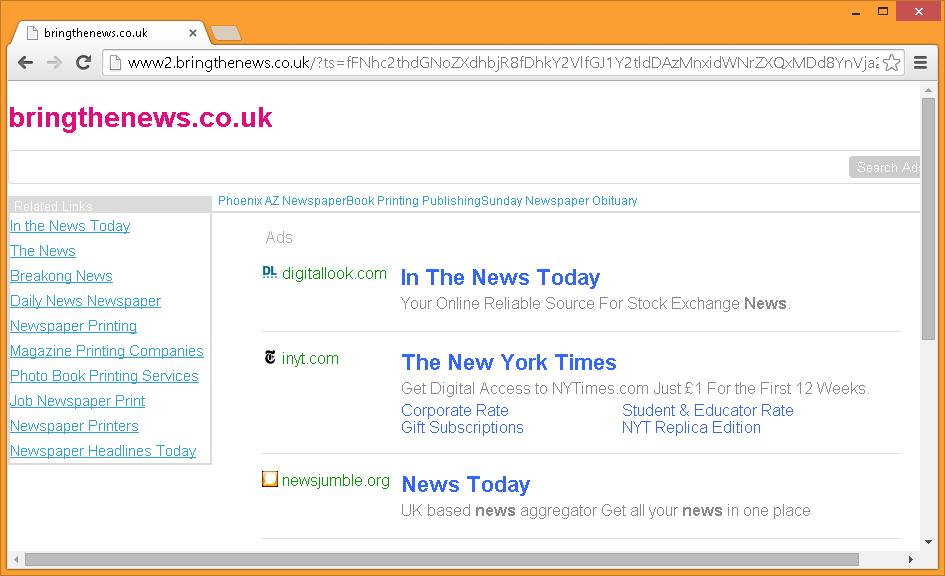Click the newsjumble.org favicon
The width and height of the screenshot is (945, 576).
point(270,479)
